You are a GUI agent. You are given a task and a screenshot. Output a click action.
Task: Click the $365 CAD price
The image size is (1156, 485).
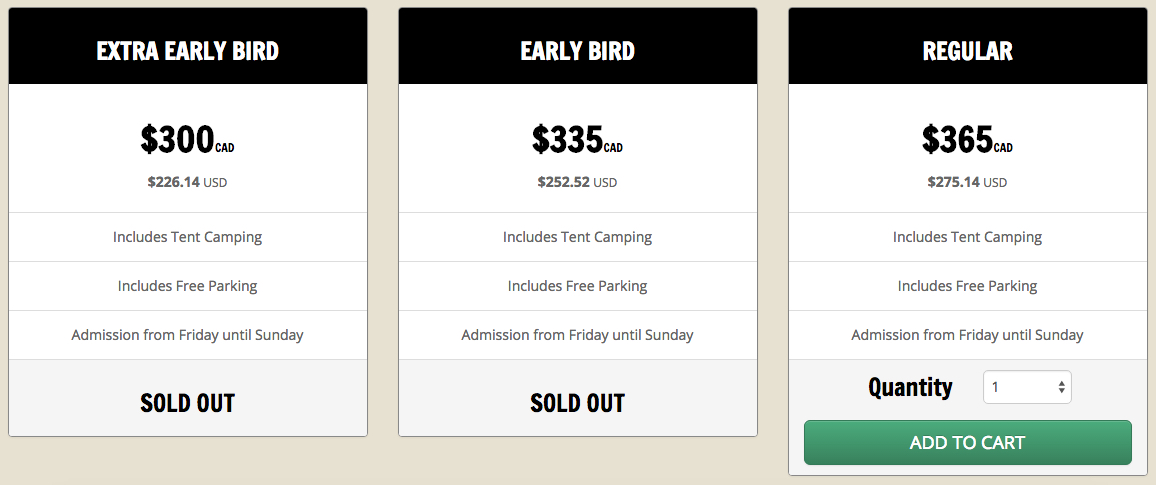pos(967,140)
